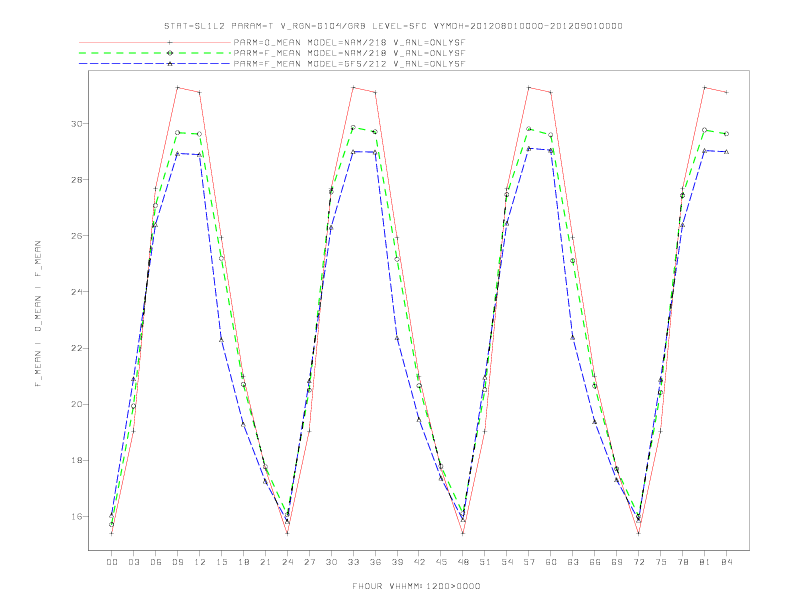Click x-axis tick label 33
792x612 pixels.
tap(353, 562)
